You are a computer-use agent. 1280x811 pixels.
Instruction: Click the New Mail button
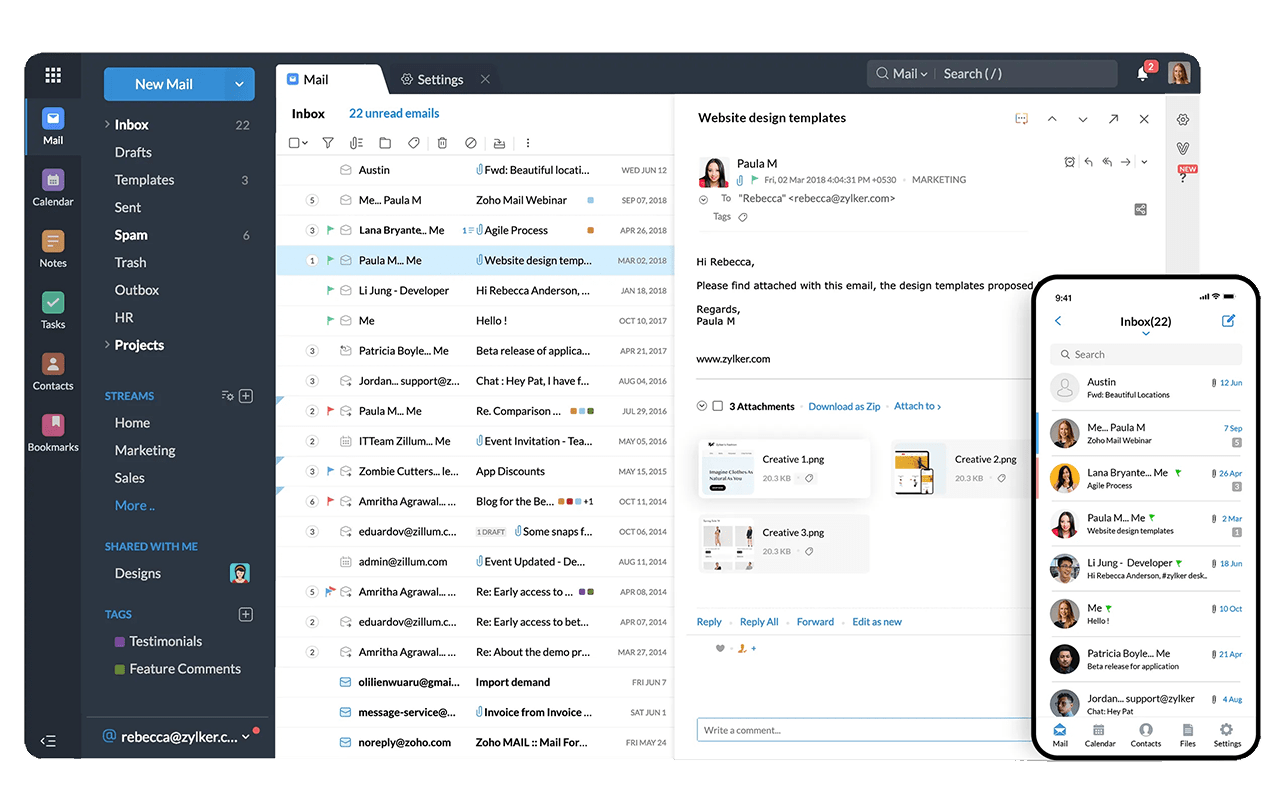tap(165, 84)
